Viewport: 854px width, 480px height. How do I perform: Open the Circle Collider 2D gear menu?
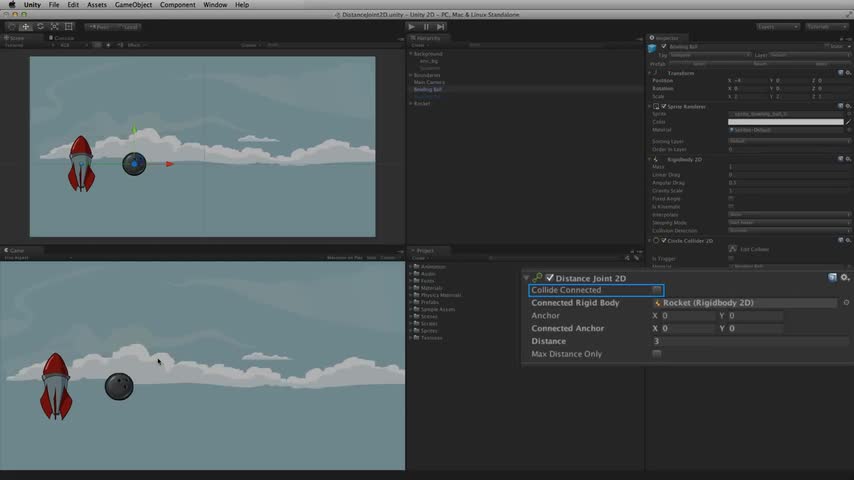tap(848, 240)
